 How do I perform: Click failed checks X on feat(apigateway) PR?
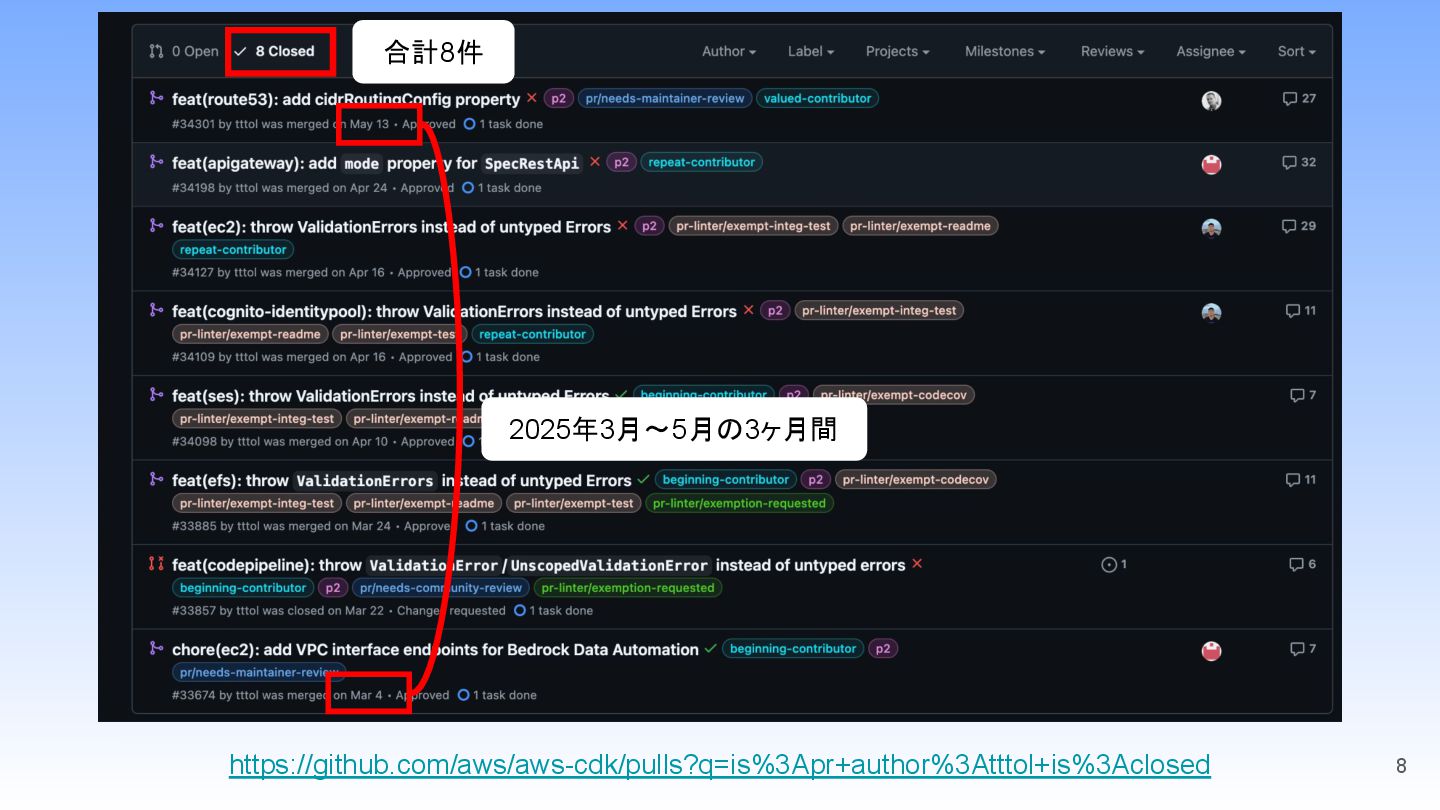tap(595, 162)
